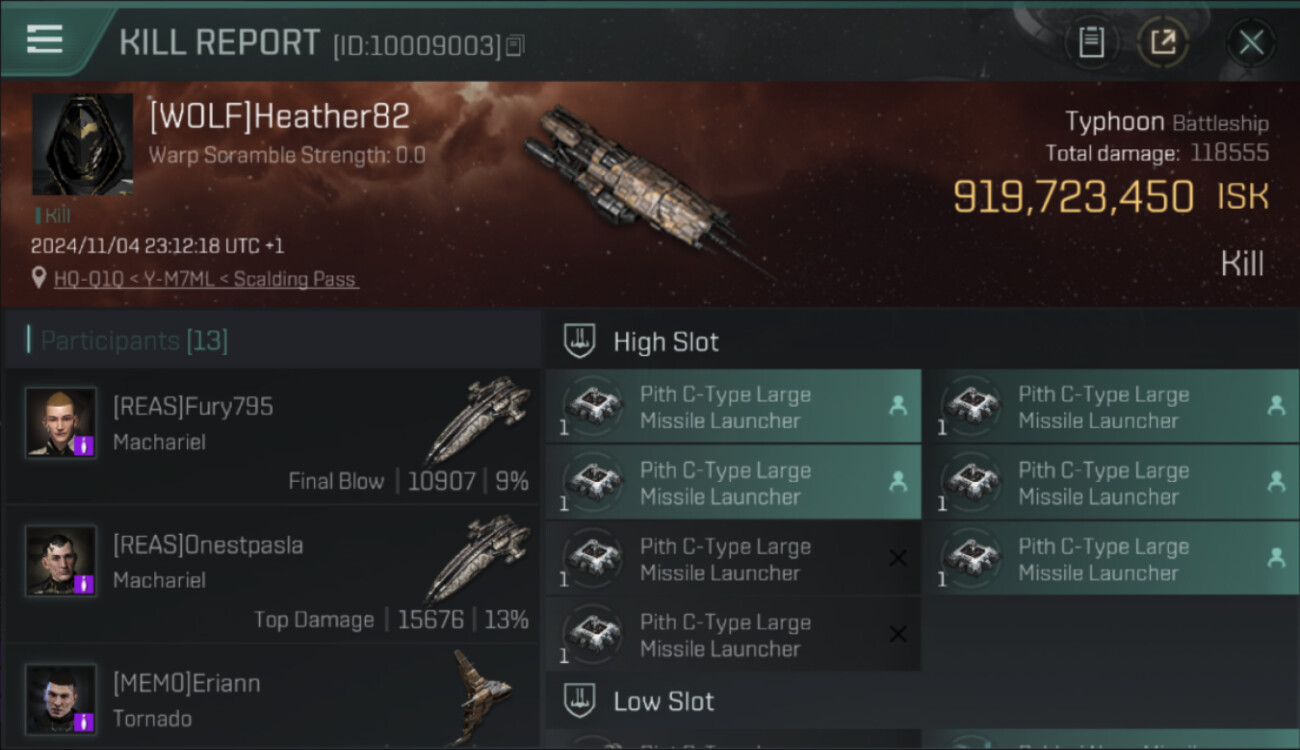The width and height of the screenshot is (1300, 750).
Task: View info badge on Onestpasla portrait
Action: [x=86, y=583]
